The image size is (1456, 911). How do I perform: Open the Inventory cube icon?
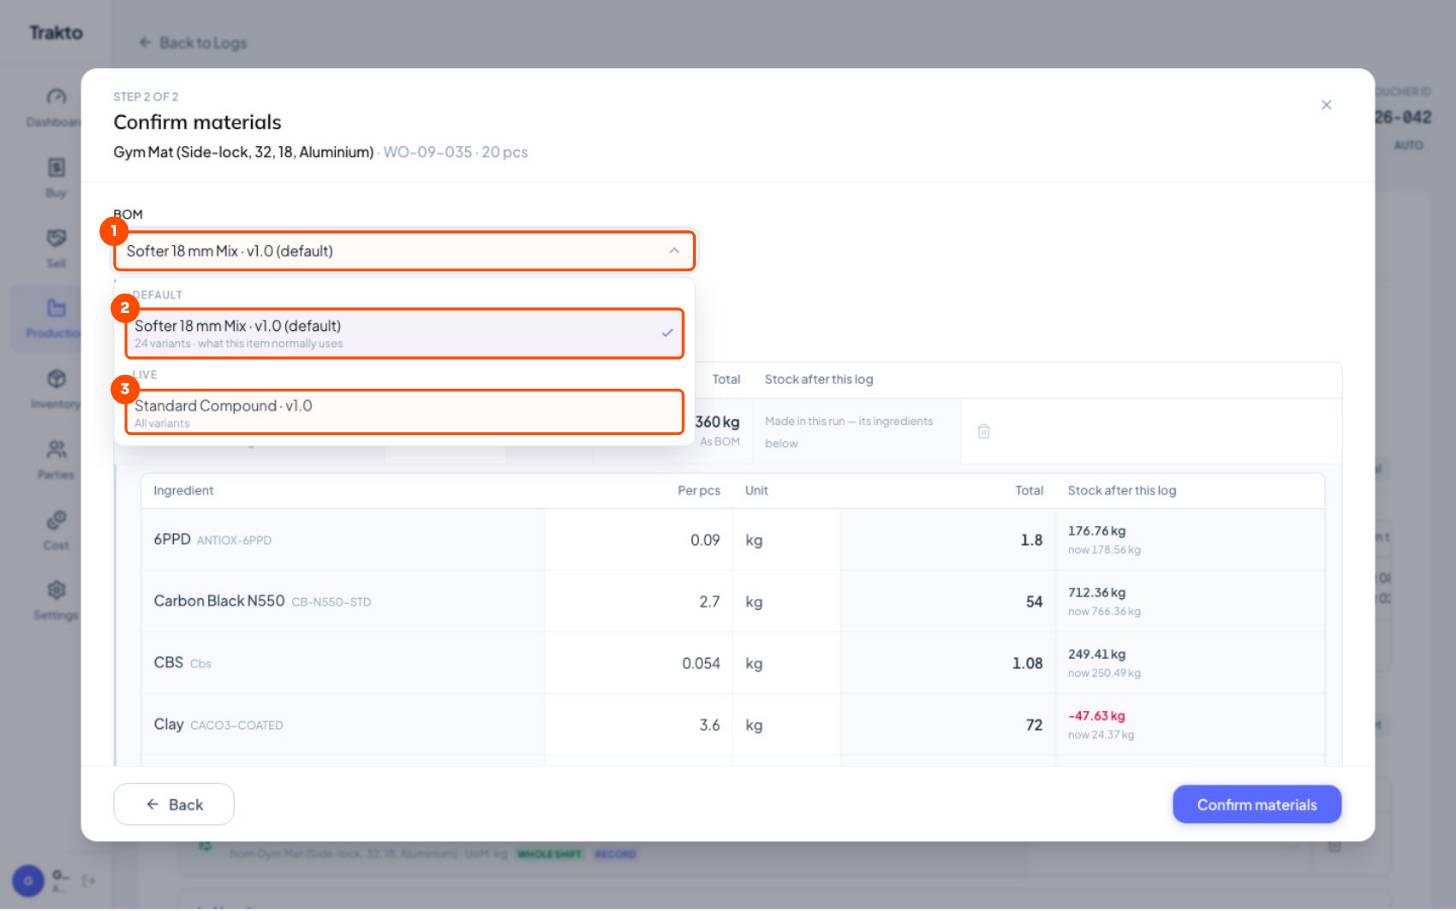tap(56, 379)
